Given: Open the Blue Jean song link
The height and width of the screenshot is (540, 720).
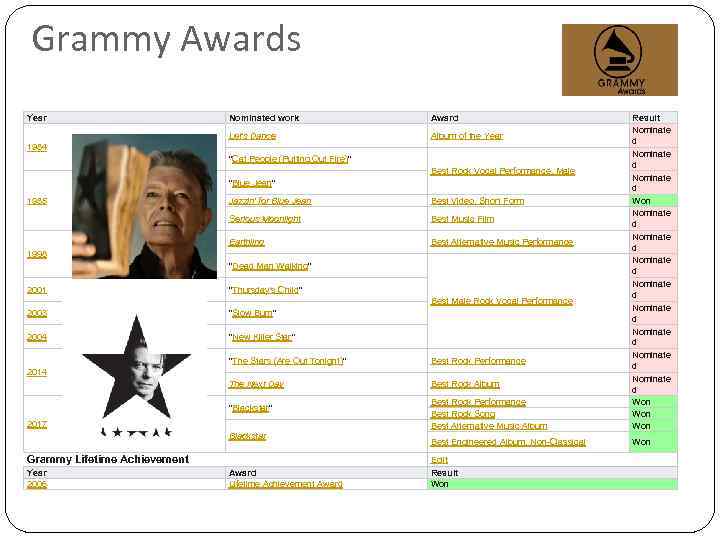Looking at the screenshot, I should pos(252,183).
